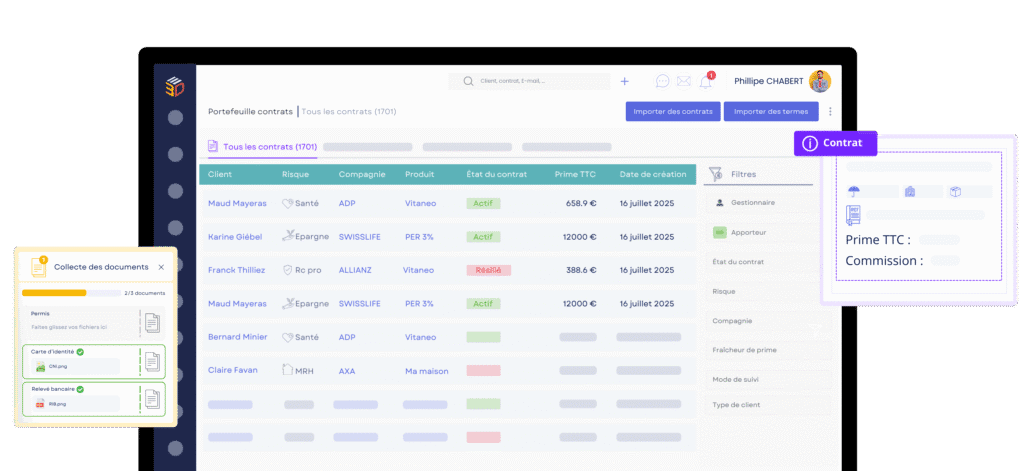1024x471 pixels.
Task: Click the Gestionnaire person icon
Action: [720, 203]
